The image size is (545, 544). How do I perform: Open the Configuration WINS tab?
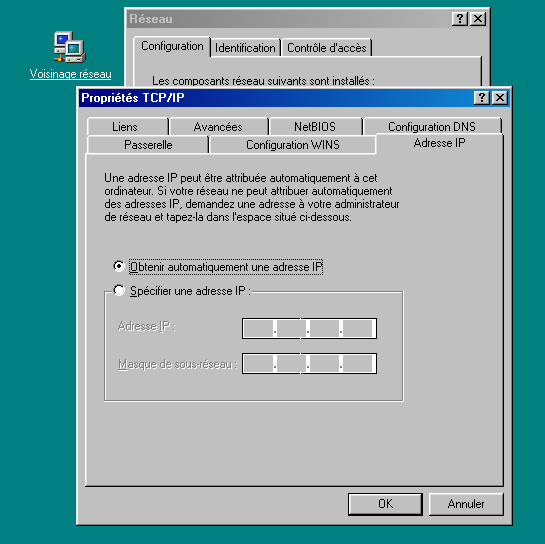pyautogui.click(x=293, y=145)
